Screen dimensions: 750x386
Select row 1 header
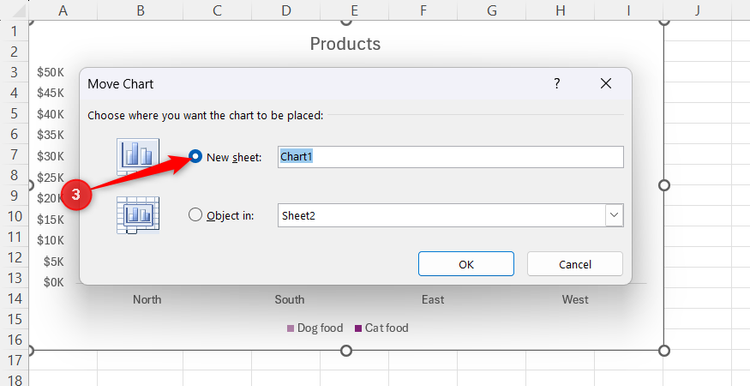(14, 31)
